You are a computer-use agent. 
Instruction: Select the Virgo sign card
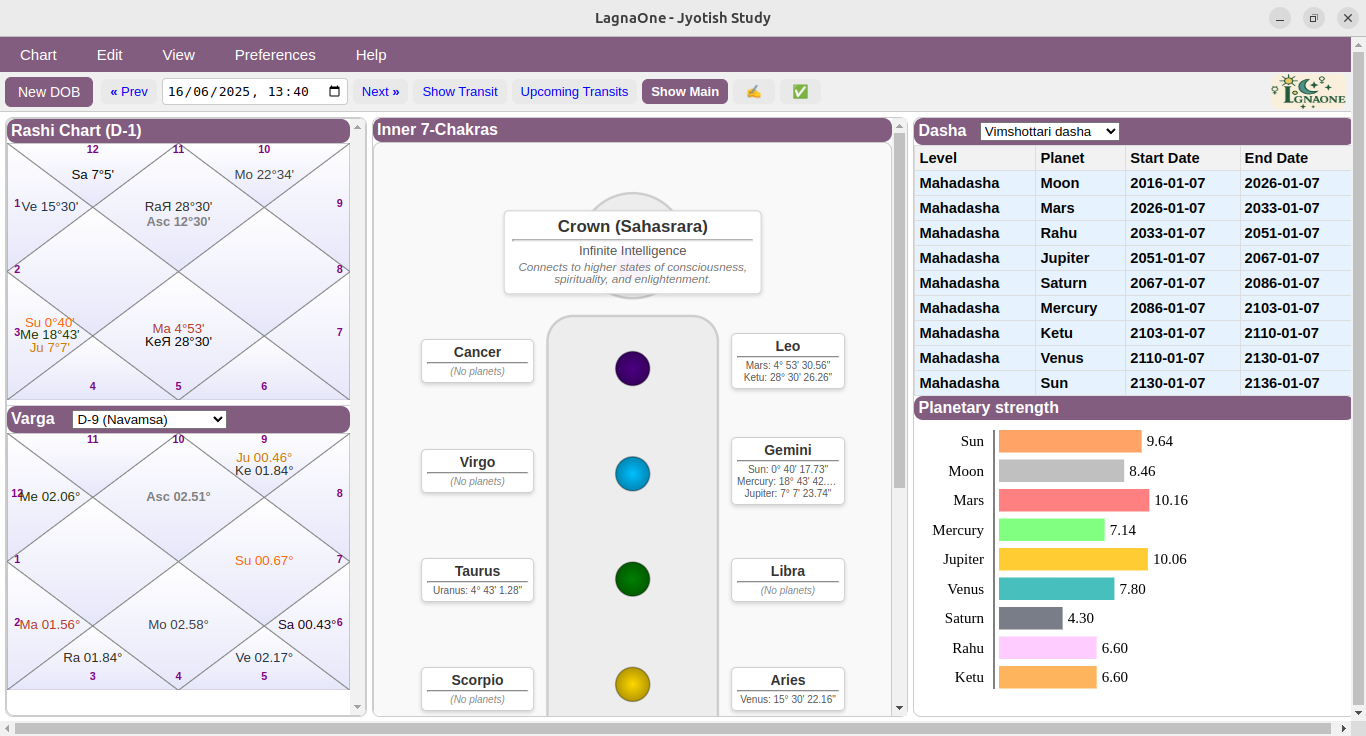(477, 470)
